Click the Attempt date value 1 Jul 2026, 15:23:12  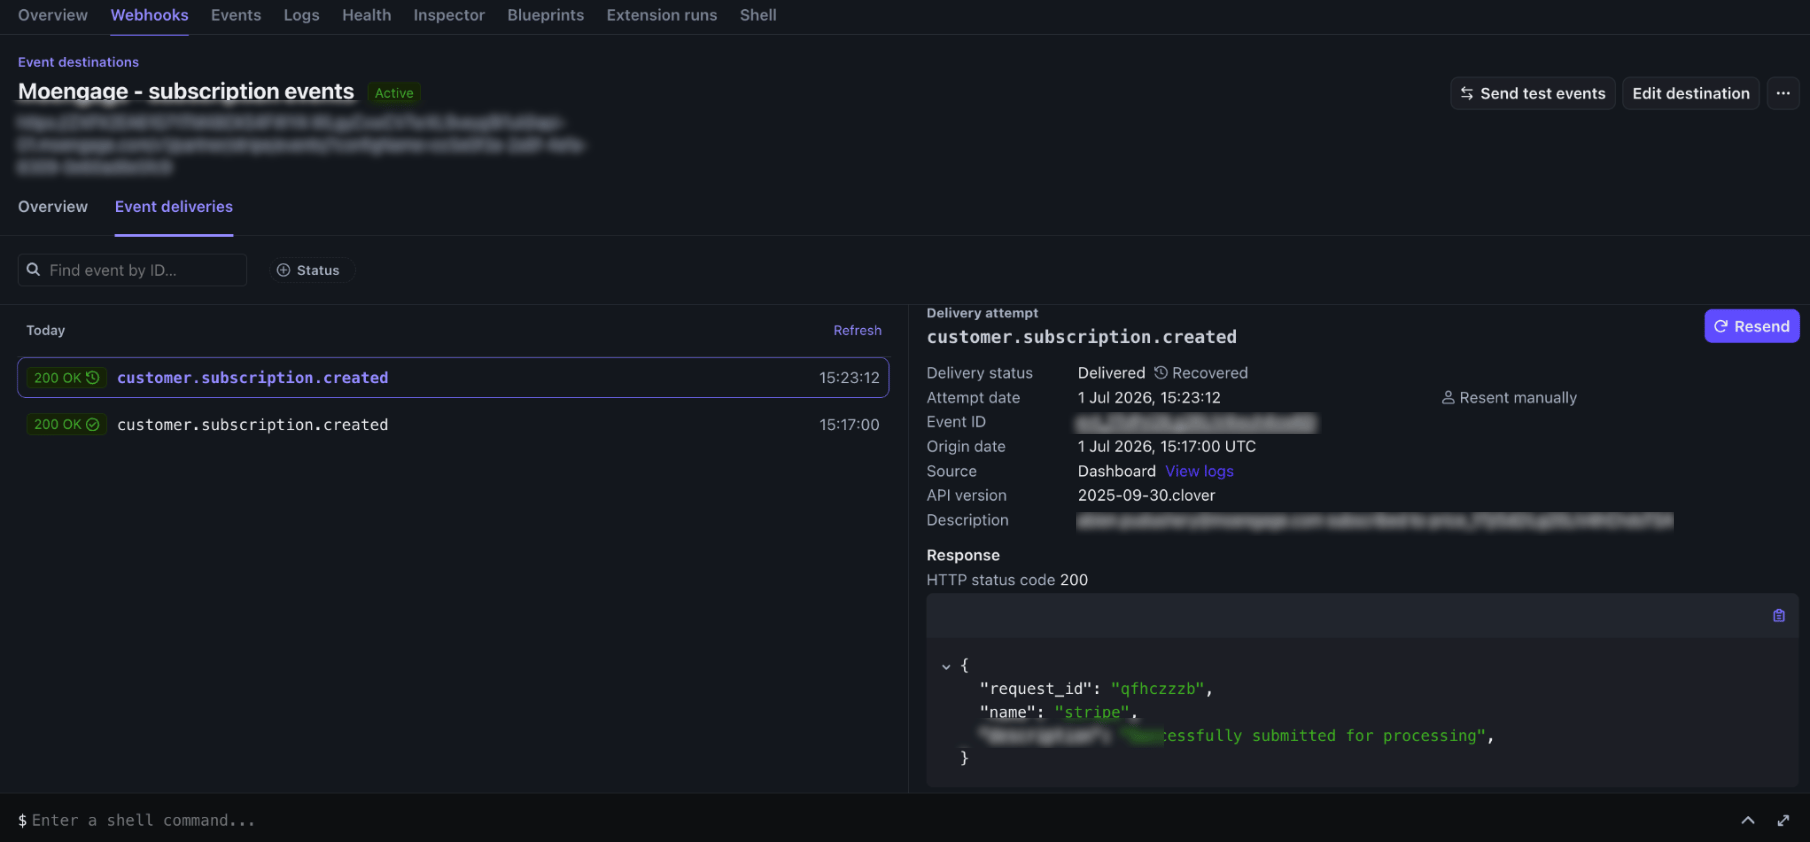1149,397
